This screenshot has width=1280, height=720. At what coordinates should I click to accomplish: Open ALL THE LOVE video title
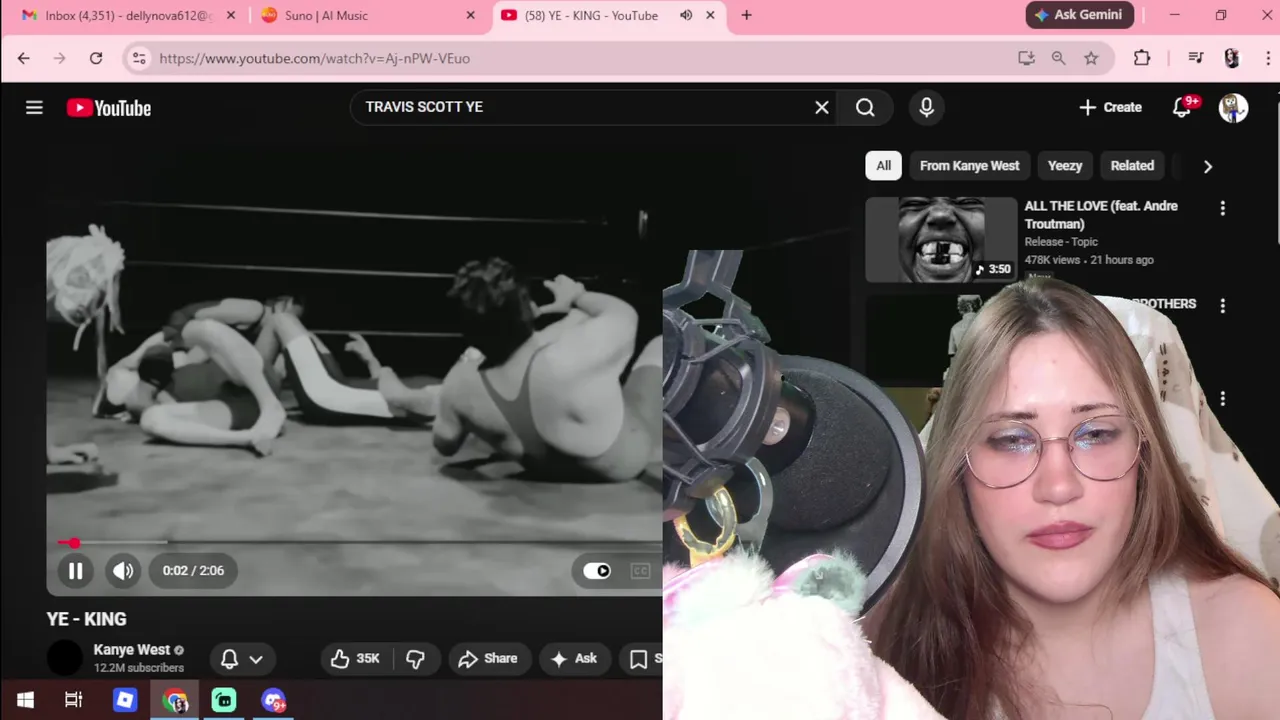click(1101, 215)
